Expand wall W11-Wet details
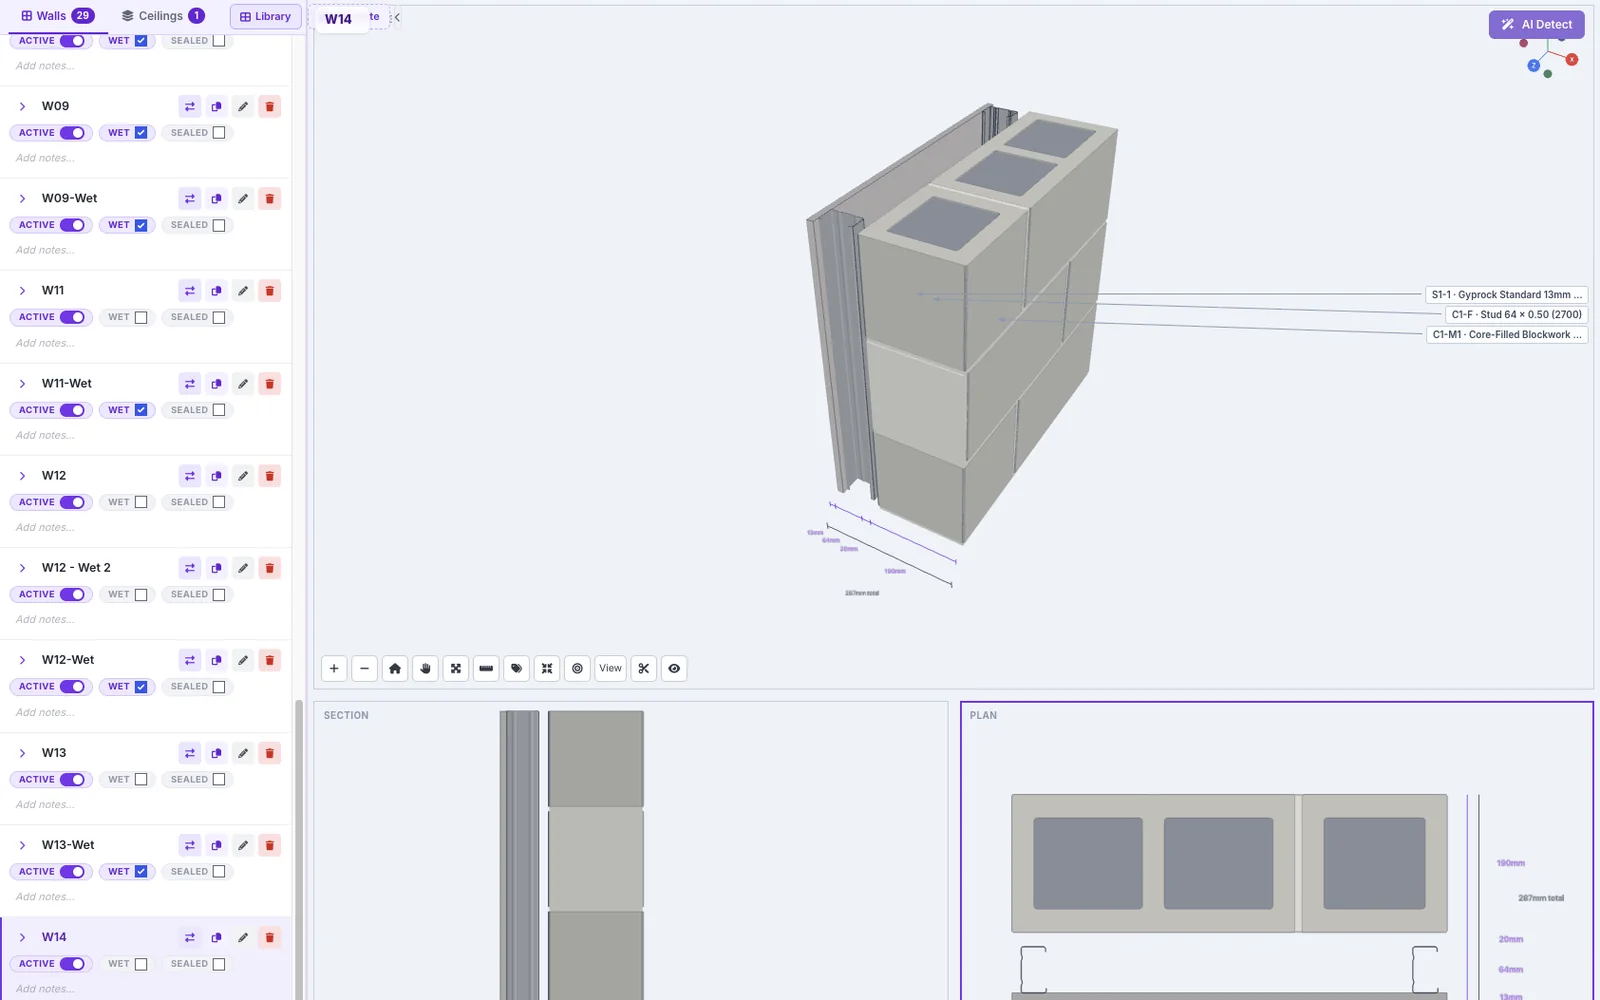 pyautogui.click(x=22, y=383)
